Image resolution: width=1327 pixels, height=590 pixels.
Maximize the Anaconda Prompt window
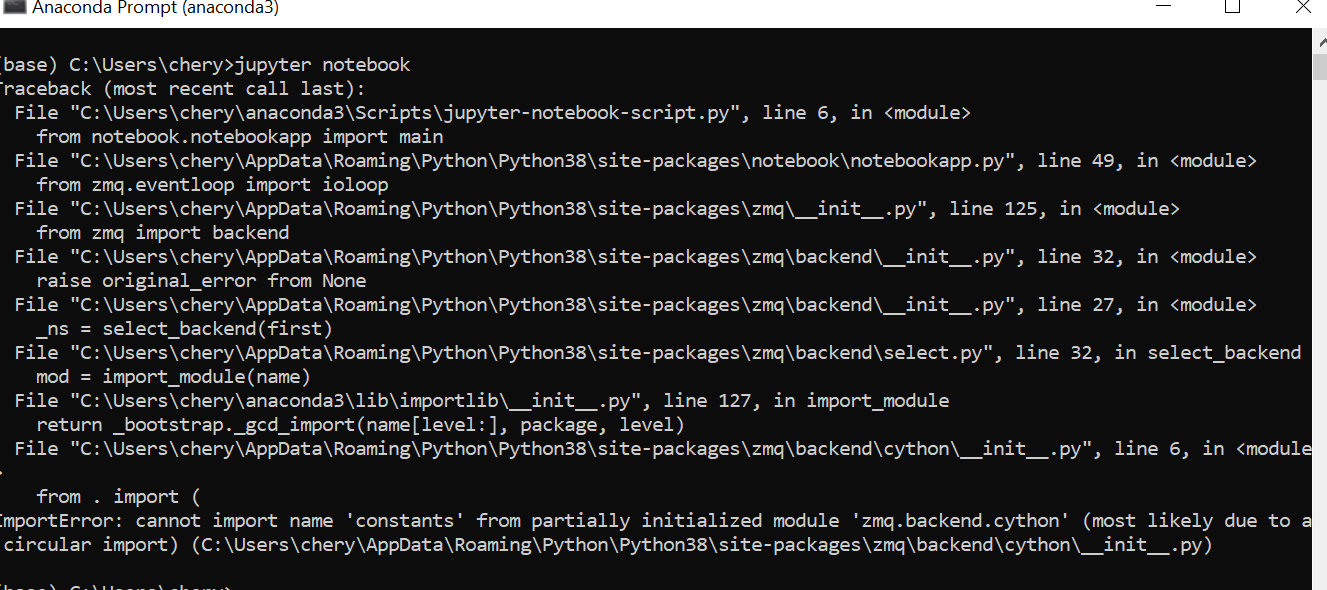coord(1232,8)
